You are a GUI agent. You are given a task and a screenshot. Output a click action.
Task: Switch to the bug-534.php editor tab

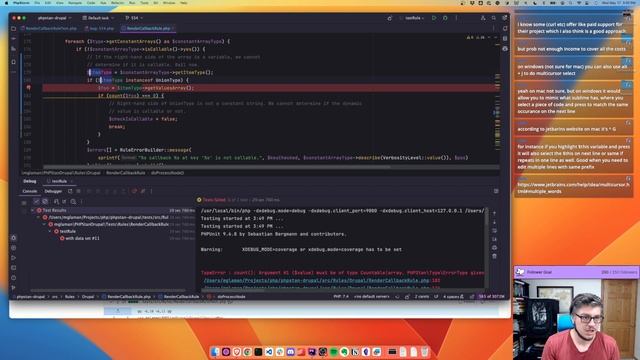(x=100, y=29)
